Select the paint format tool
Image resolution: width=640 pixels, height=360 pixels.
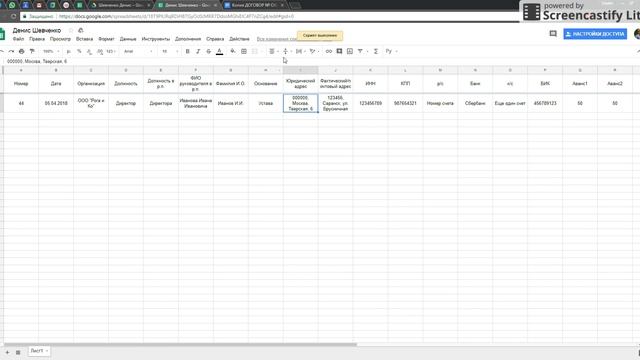32,51
